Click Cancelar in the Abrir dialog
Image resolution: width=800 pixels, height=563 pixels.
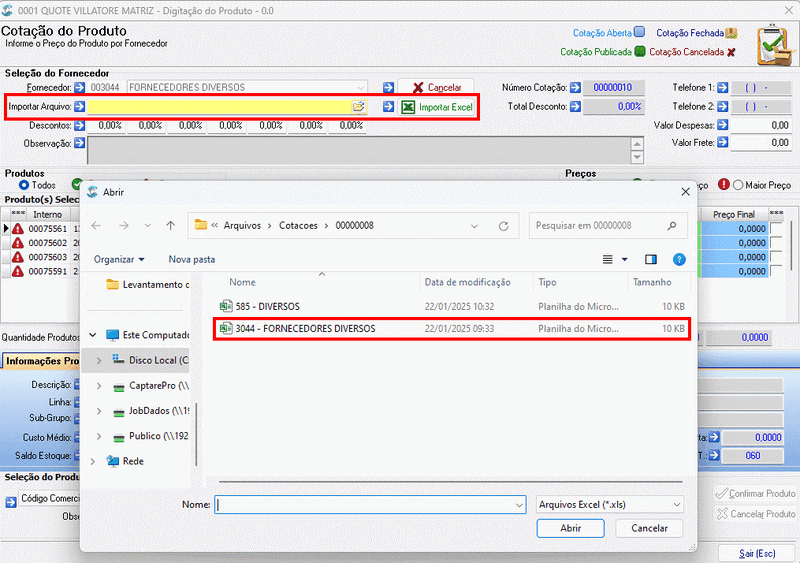point(649,528)
